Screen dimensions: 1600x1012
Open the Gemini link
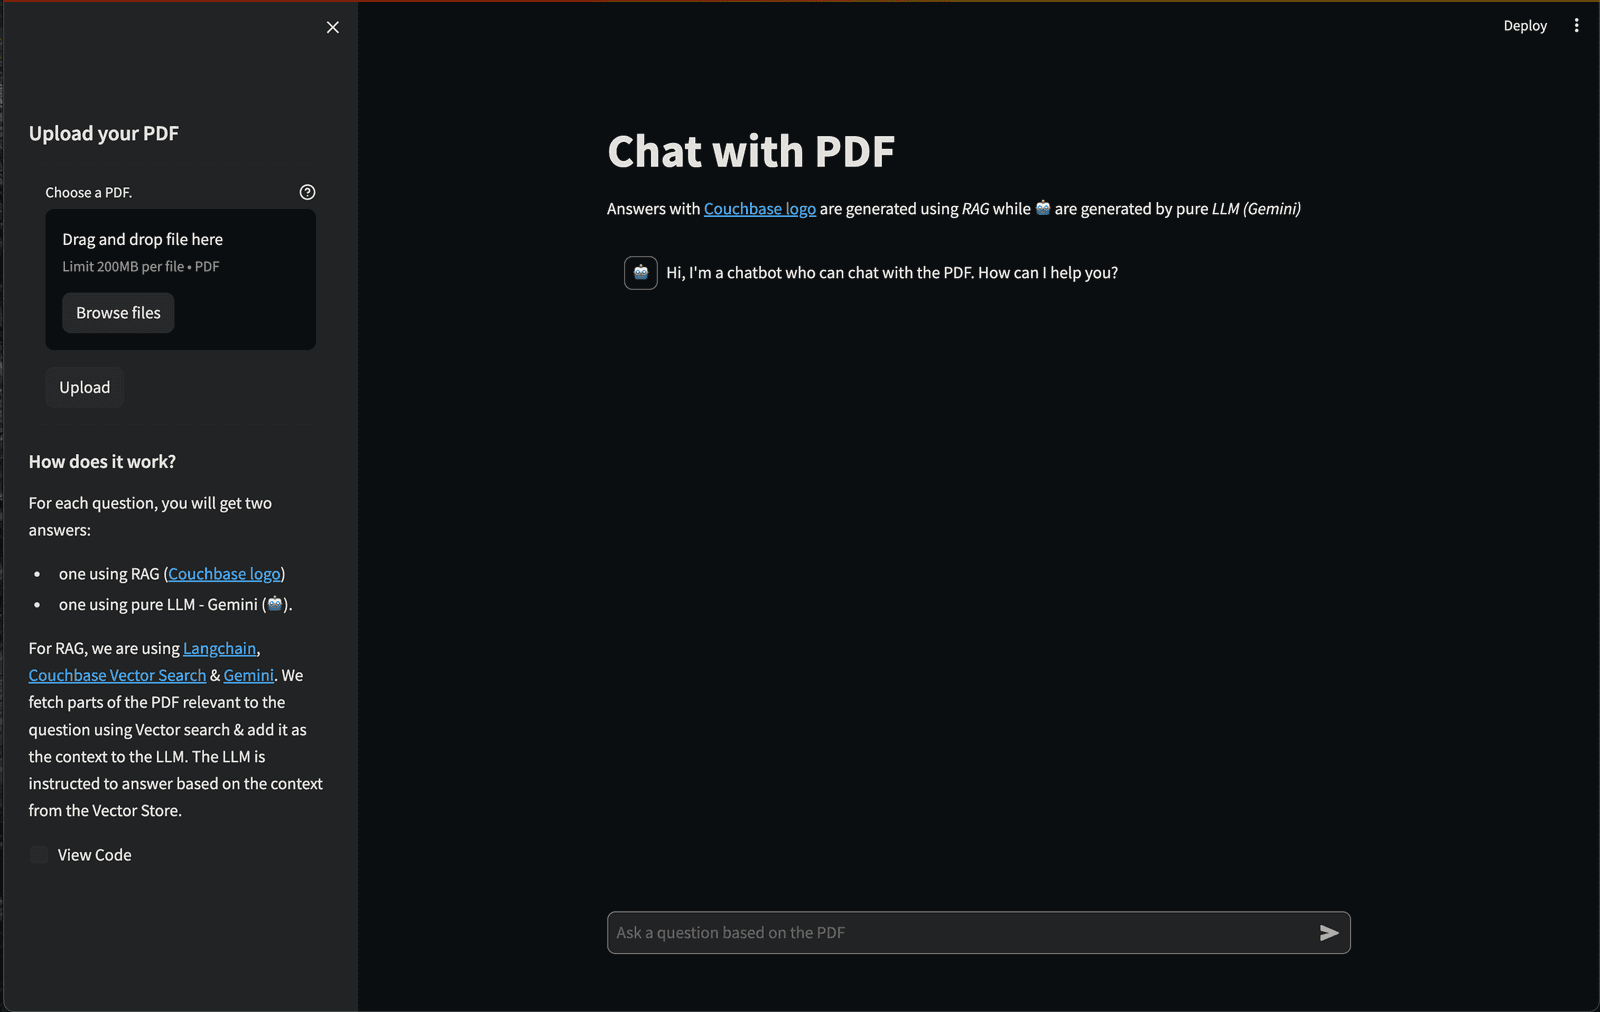coord(248,675)
